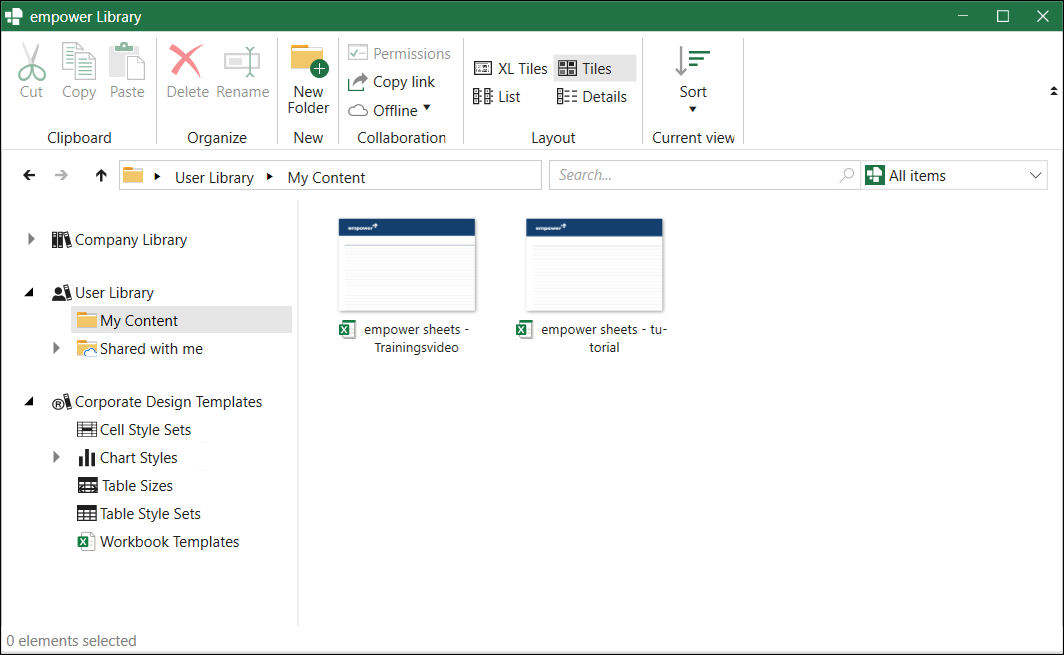Collapse the User Library node
Image resolution: width=1064 pixels, height=655 pixels.
pos(29,293)
